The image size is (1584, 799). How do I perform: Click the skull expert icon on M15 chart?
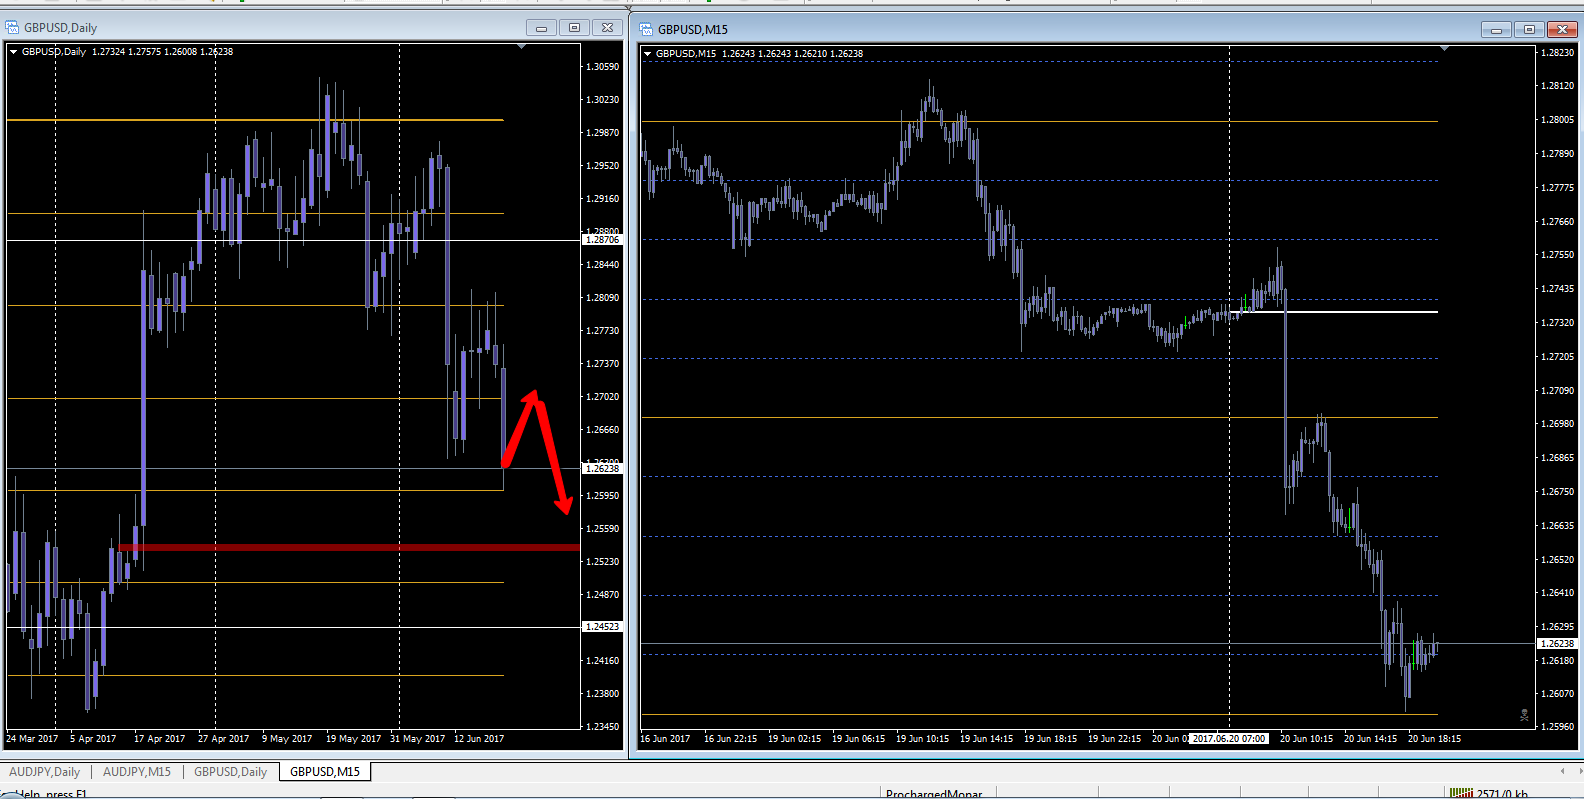(1524, 715)
